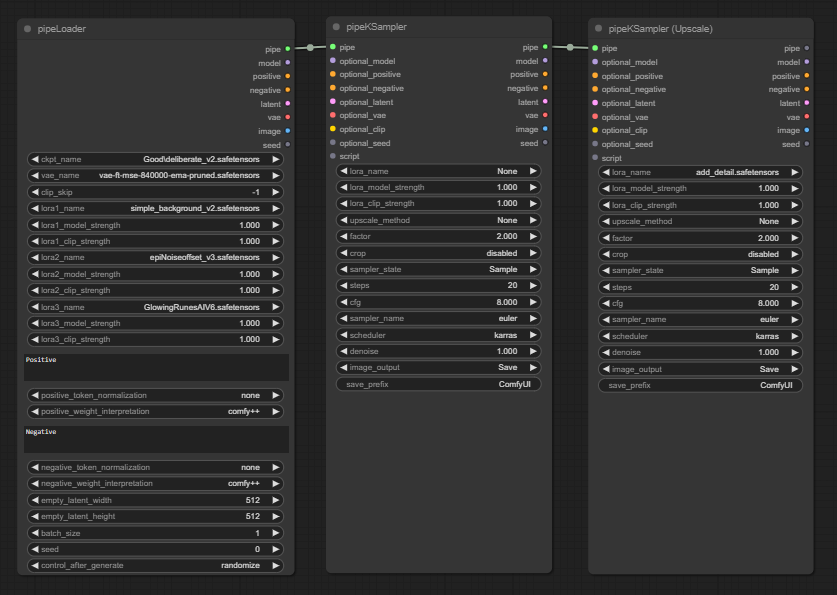This screenshot has width=837, height=595.
Task: Click the seed output socket on pipeLoader
Action: (x=288, y=145)
